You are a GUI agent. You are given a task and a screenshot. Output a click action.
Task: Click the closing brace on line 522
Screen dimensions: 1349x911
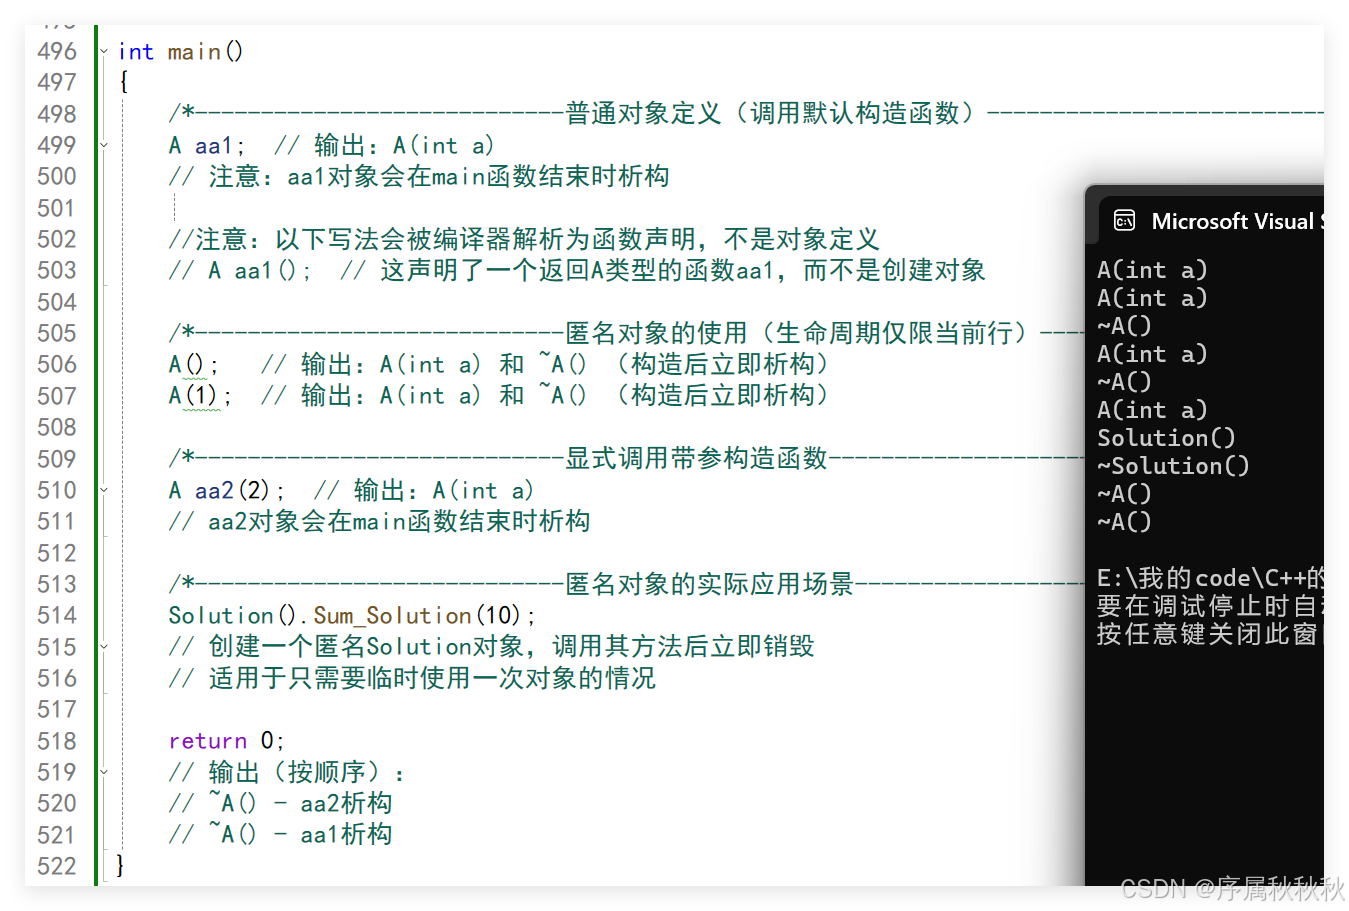coord(120,865)
